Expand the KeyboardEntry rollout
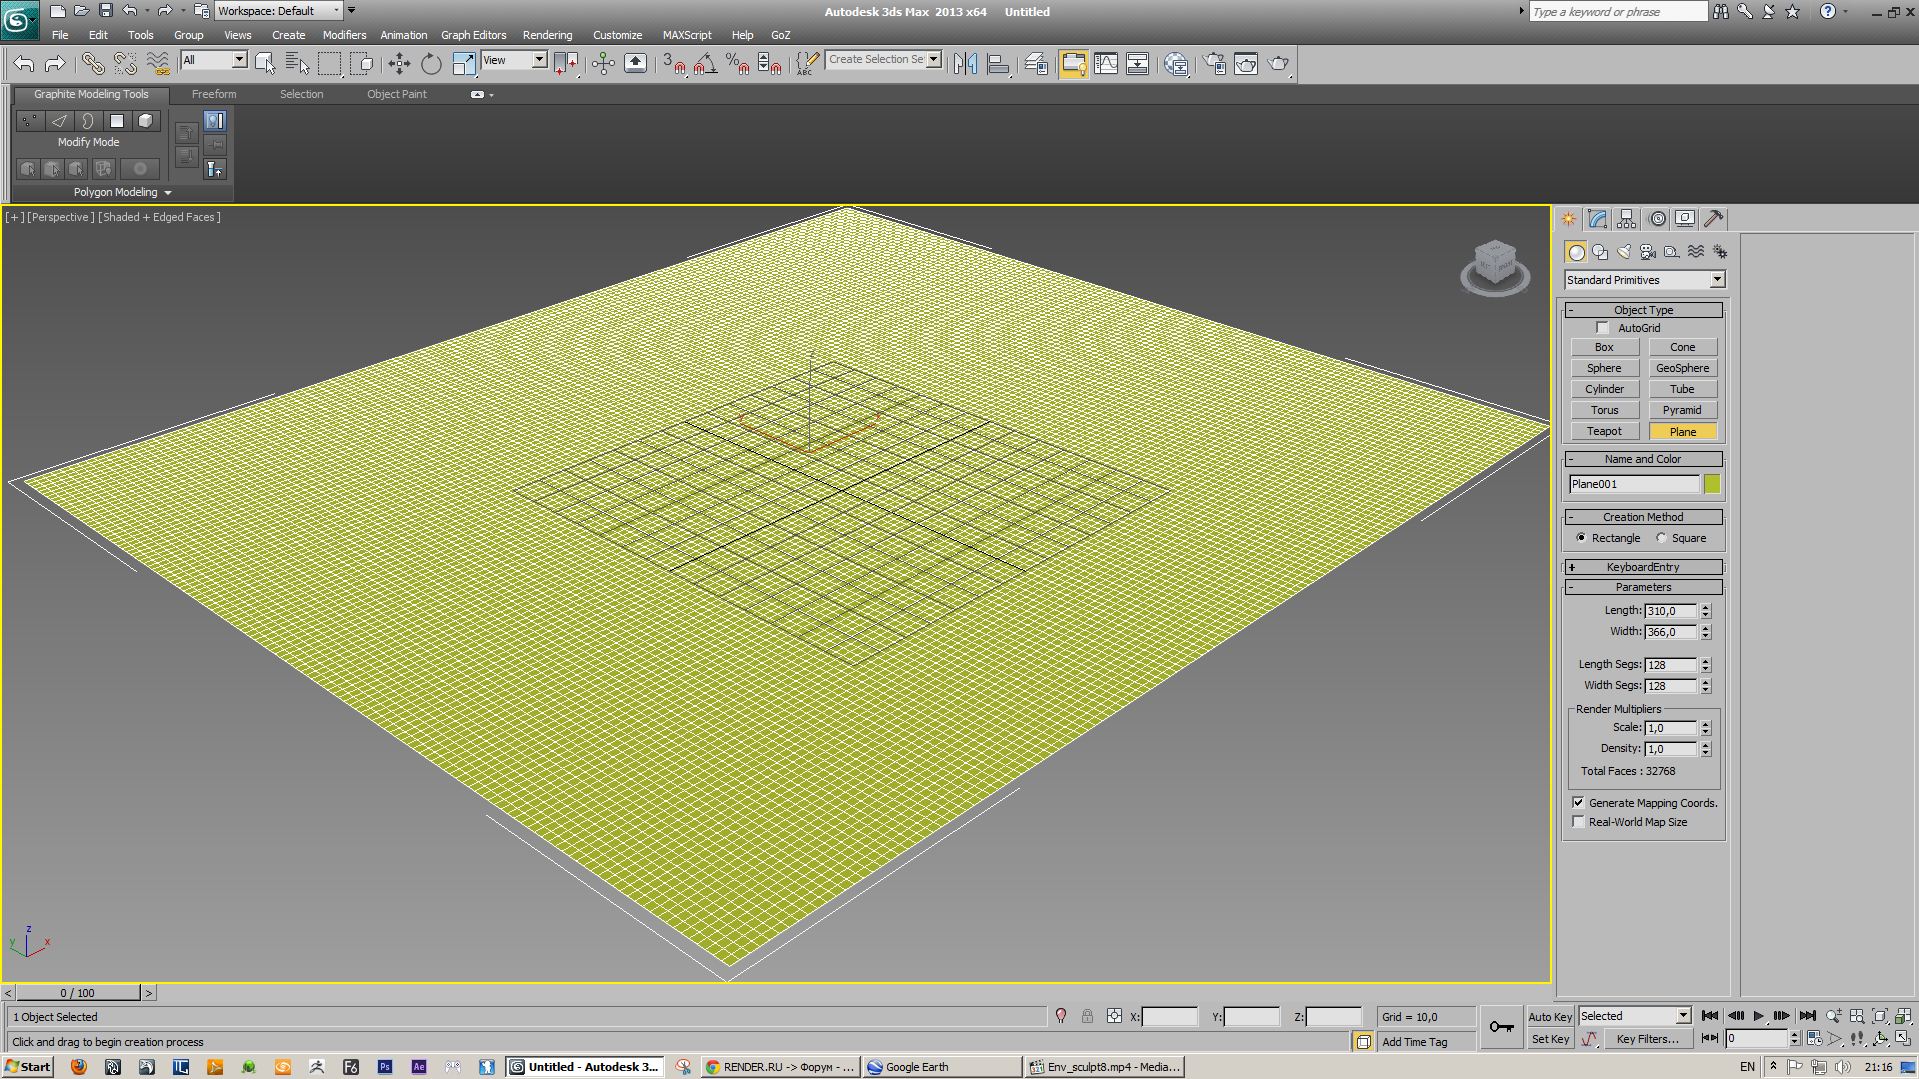1919x1079 pixels. point(1643,567)
